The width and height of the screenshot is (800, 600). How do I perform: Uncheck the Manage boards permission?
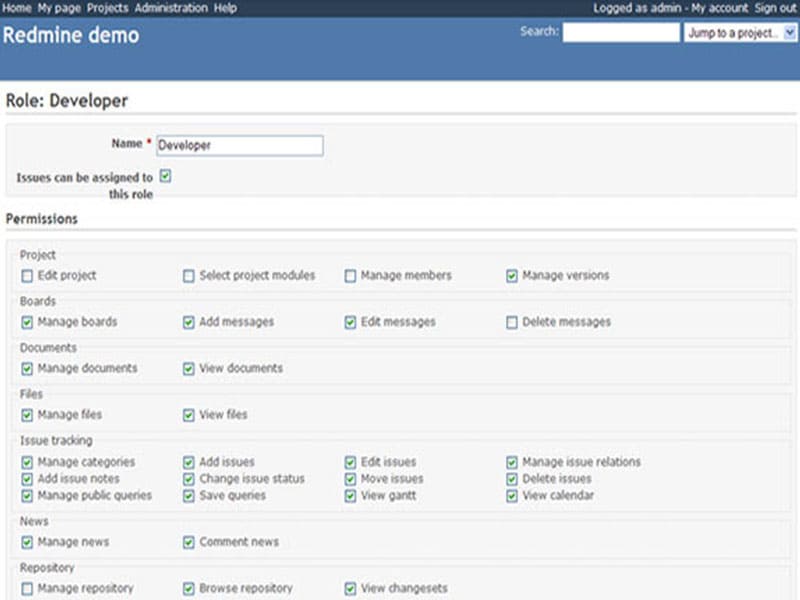pos(25,322)
